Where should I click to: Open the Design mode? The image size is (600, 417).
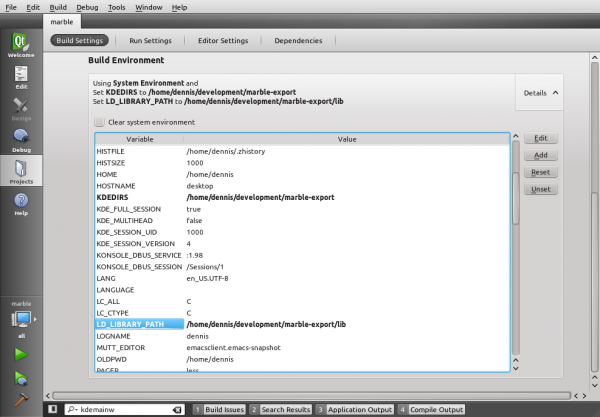(x=20, y=108)
